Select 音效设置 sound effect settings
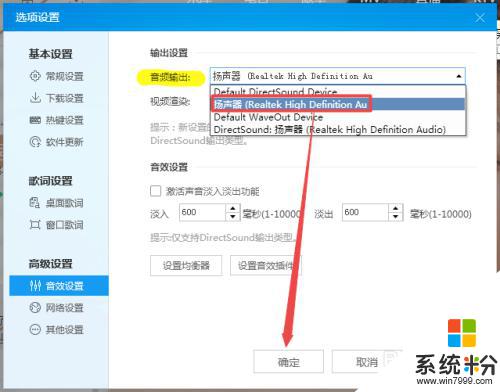The width and height of the screenshot is (500, 392). (x=59, y=286)
